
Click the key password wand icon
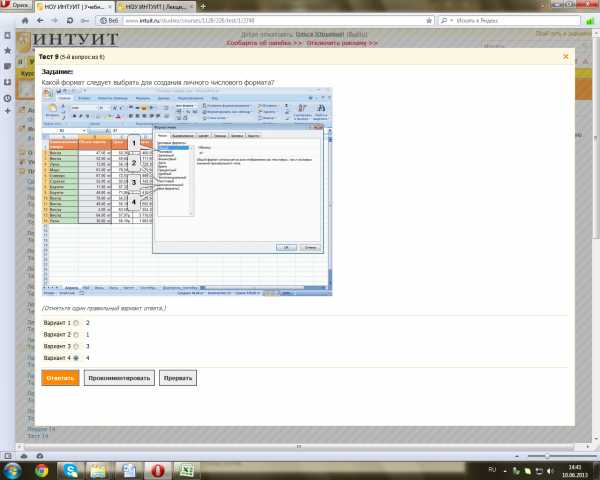point(85,20)
